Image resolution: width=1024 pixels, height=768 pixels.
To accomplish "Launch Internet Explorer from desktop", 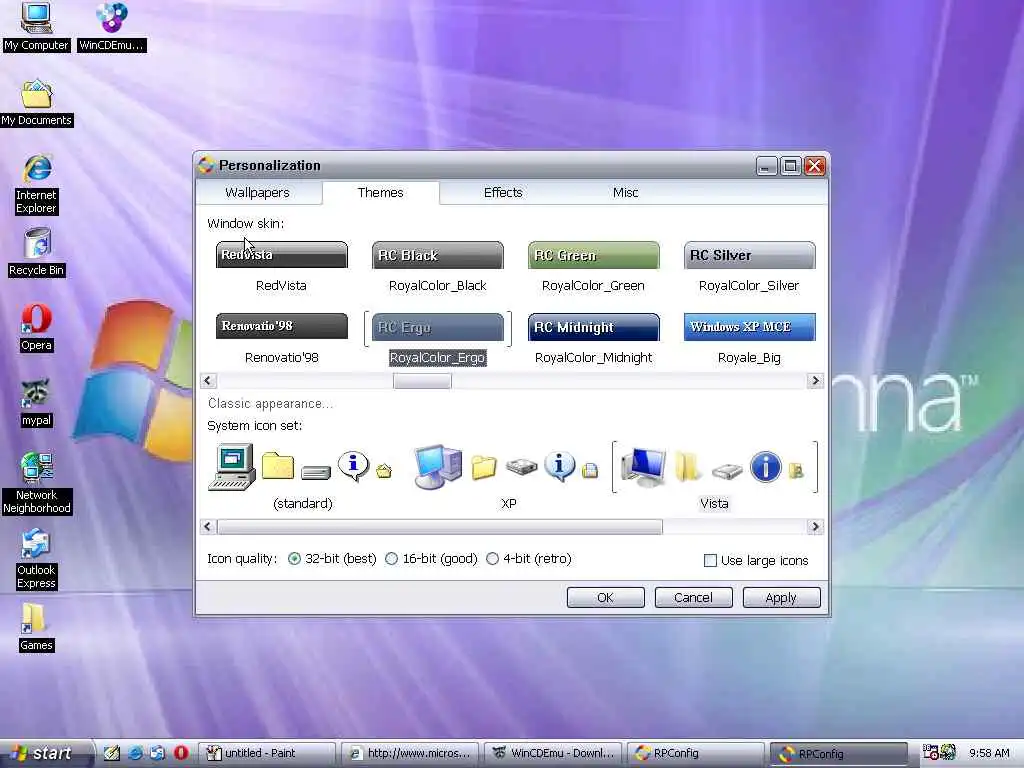I will click(x=36, y=184).
